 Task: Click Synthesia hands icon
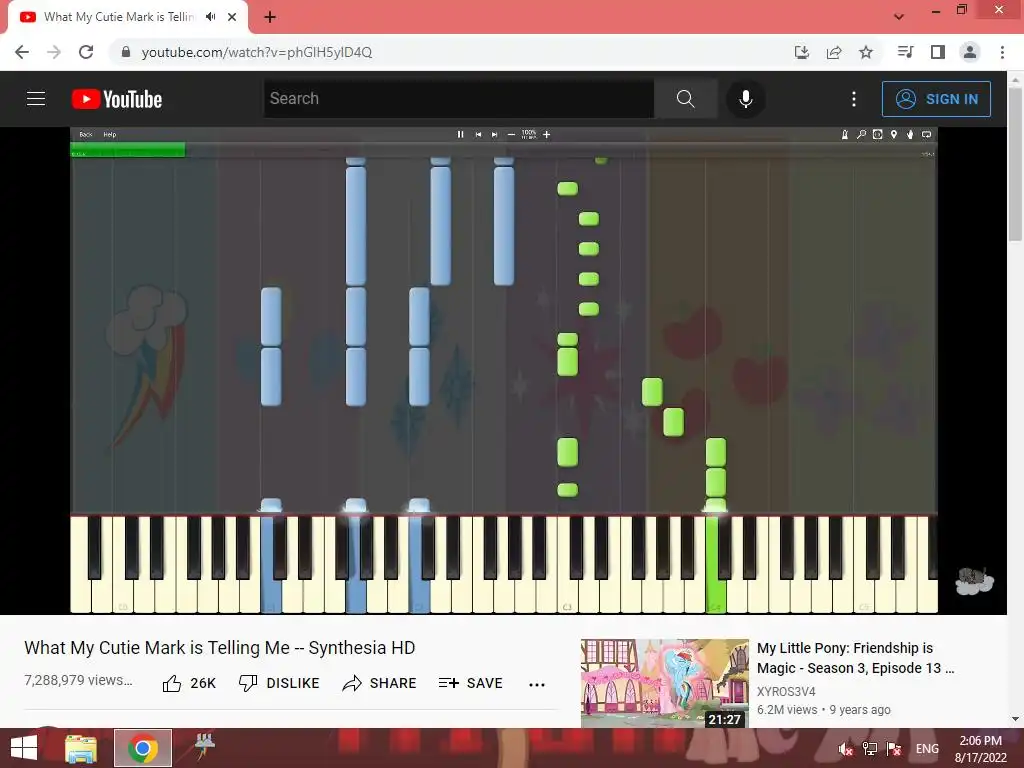(x=910, y=135)
